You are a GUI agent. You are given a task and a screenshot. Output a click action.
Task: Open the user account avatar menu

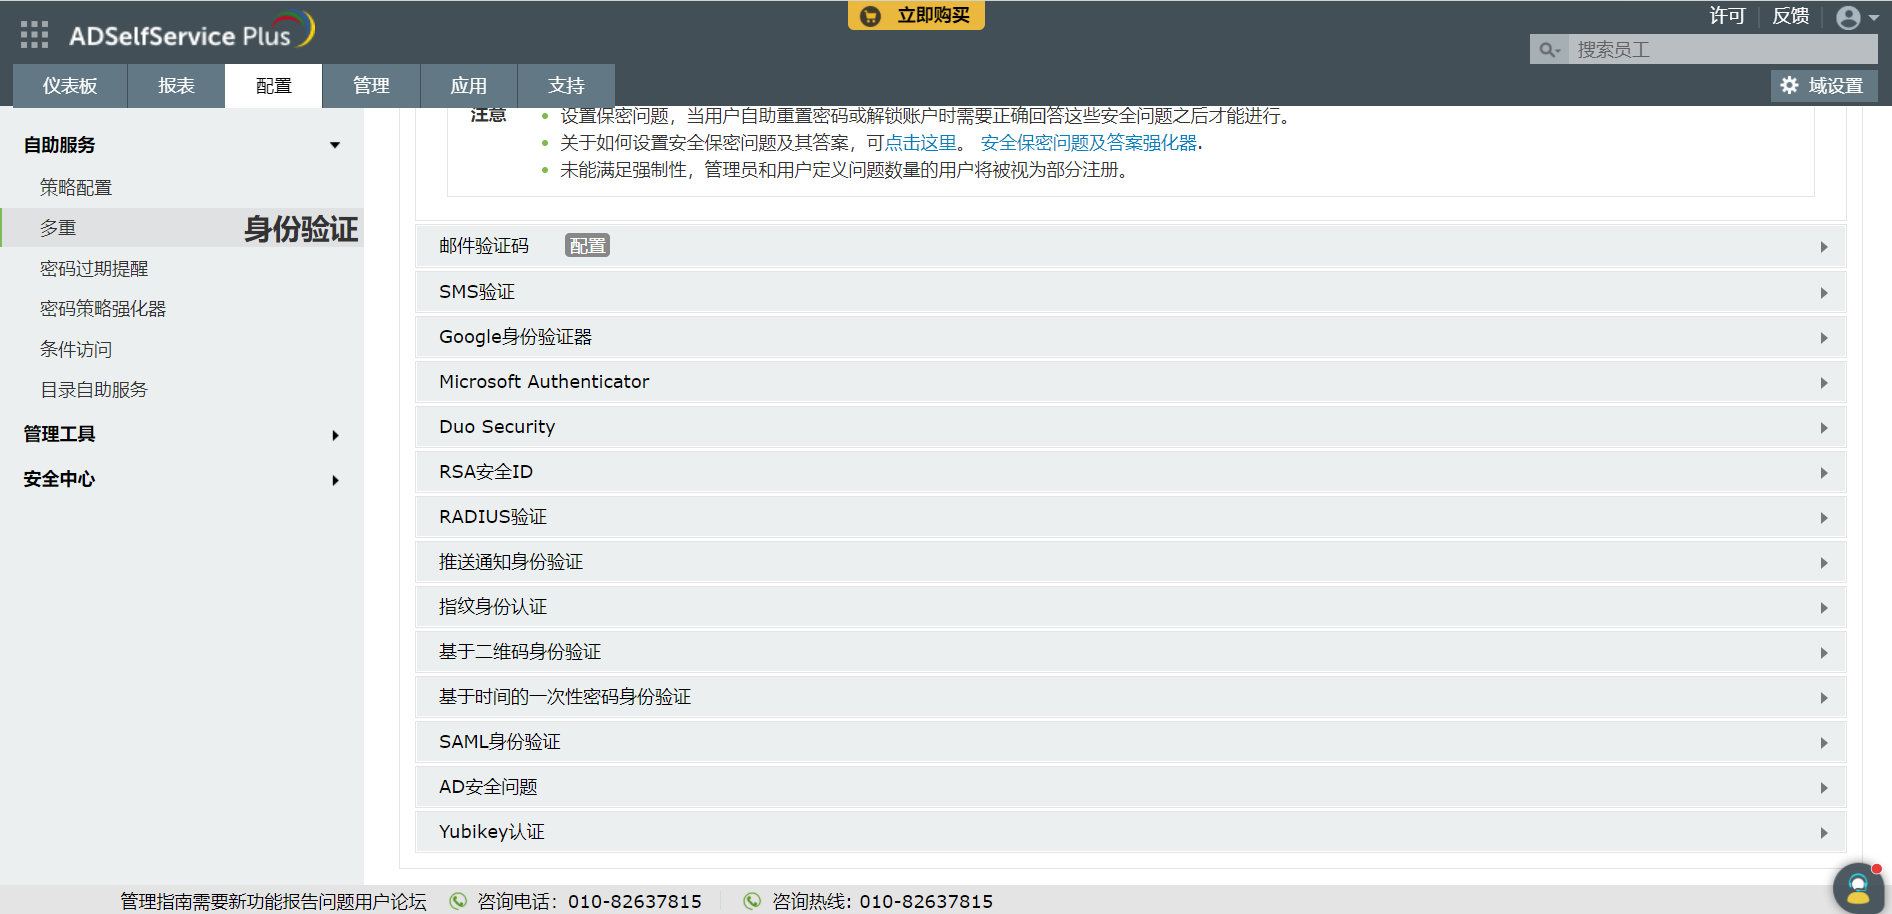1857,17
